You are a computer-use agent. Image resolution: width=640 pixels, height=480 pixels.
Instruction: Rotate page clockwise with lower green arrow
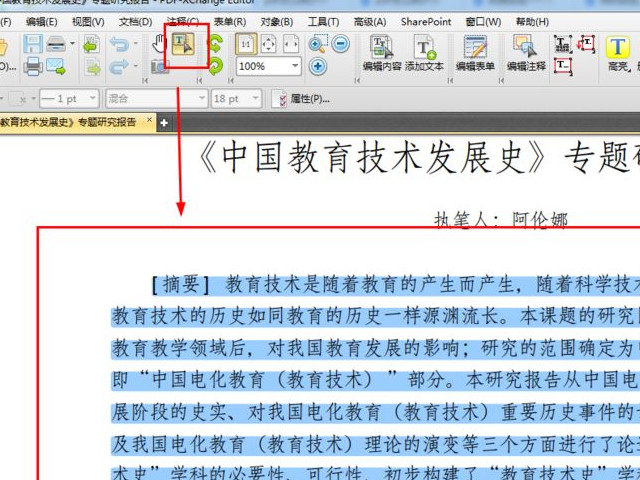[x=216, y=66]
